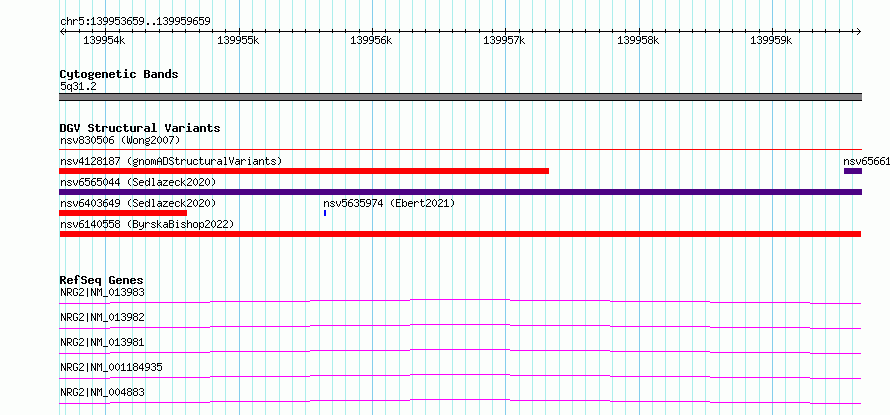Select the magenta NM_001184935 intron line
The height and width of the screenshot is (415, 890).
coord(460,376)
